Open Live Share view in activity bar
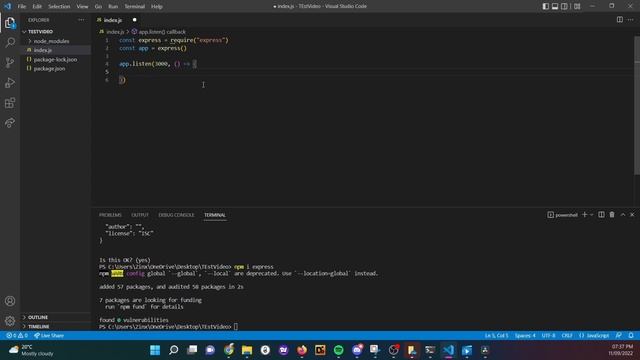 [x=10, y=122]
